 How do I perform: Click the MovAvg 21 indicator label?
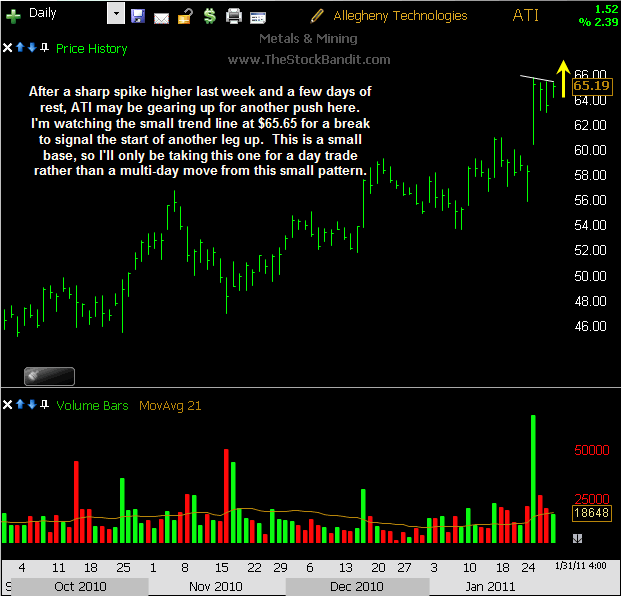coord(172,405)
